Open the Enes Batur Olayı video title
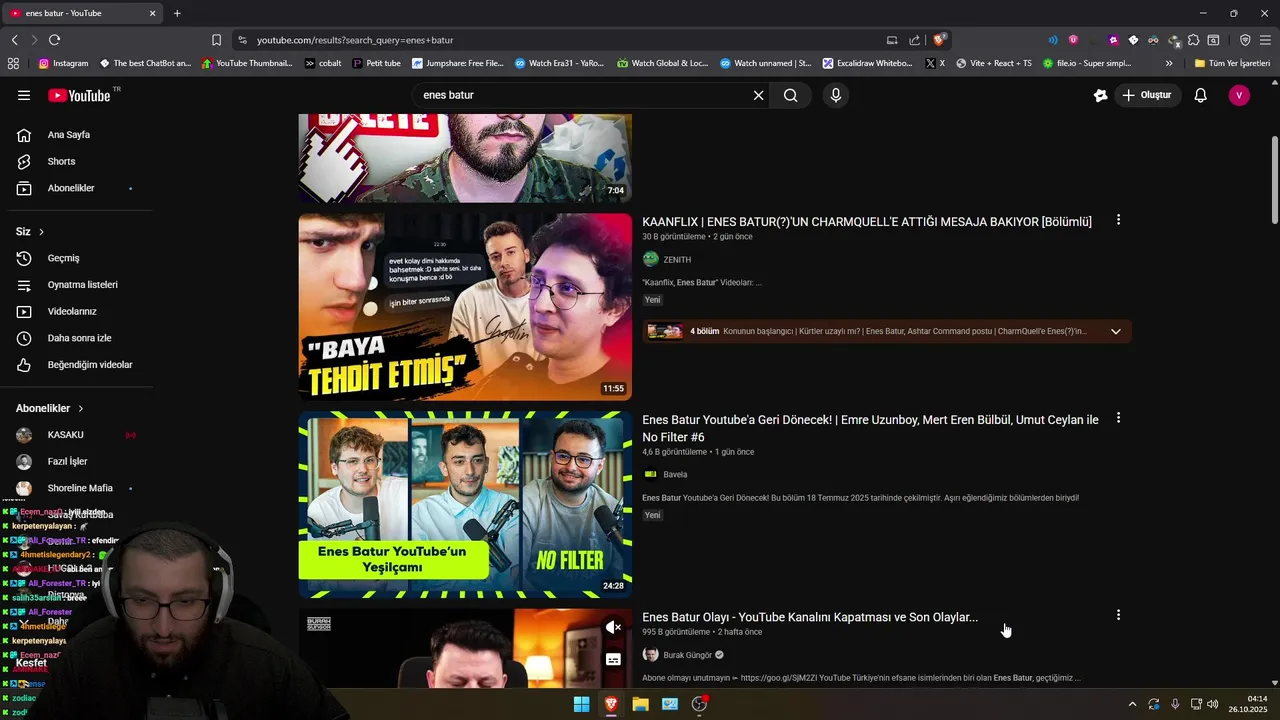Viewport: 1280px width, 720px height. pos(810,617)
